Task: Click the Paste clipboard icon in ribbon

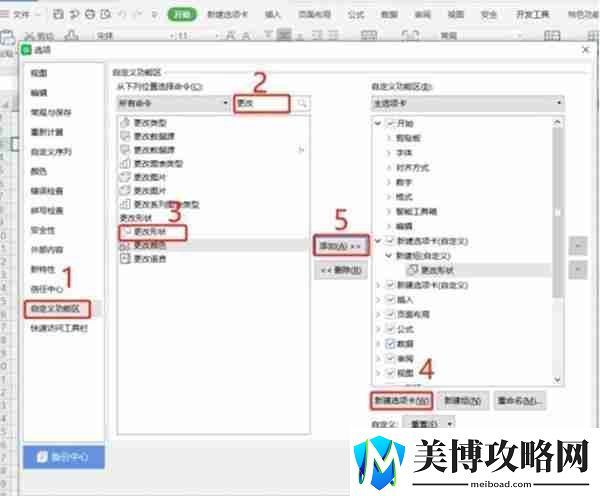Action: click(x=7, y=38)
